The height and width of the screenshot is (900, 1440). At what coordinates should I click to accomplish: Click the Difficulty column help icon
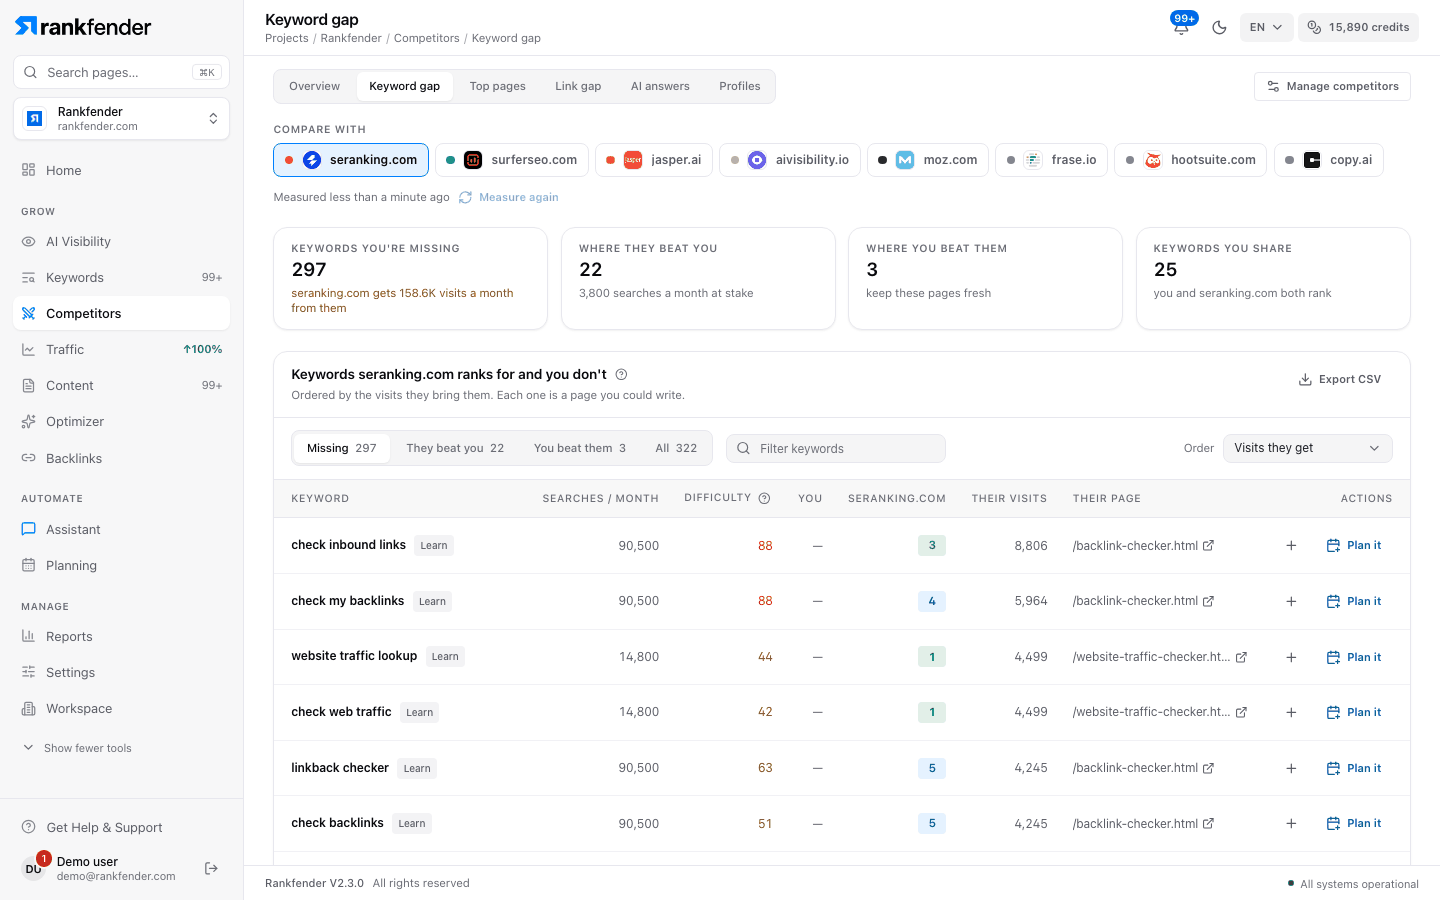pyautogui.click(x=764, y=498)
